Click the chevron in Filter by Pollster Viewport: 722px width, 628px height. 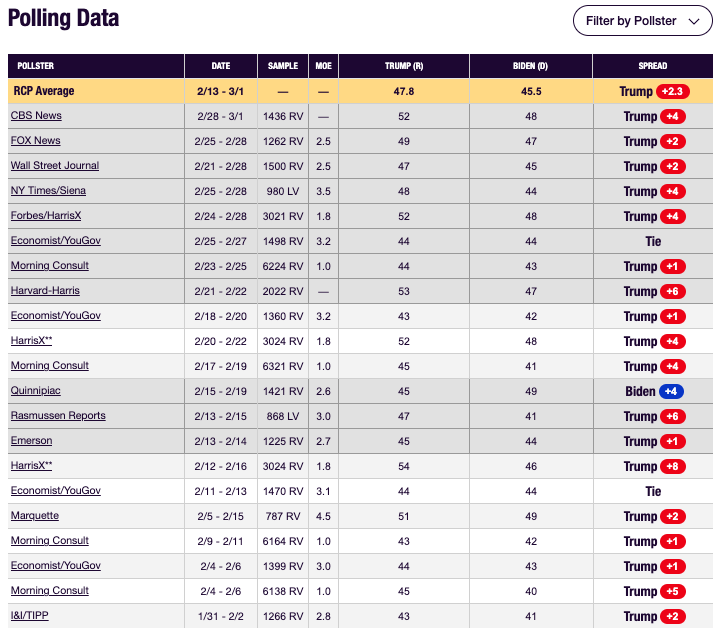pyautogui.click(x=694, y=21)
